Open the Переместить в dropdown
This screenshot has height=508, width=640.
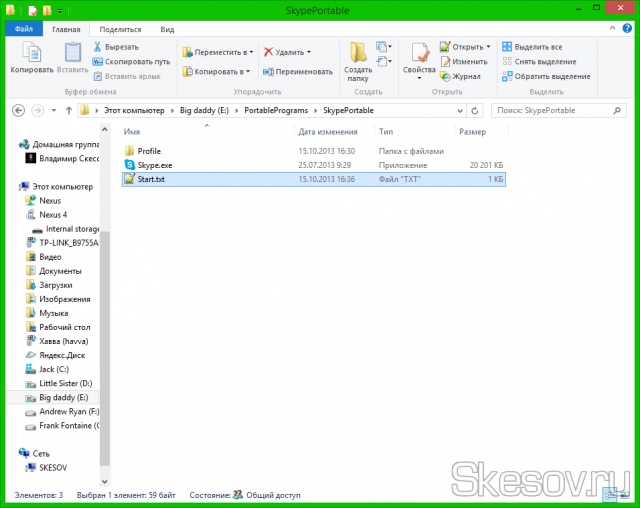point(250,52)
